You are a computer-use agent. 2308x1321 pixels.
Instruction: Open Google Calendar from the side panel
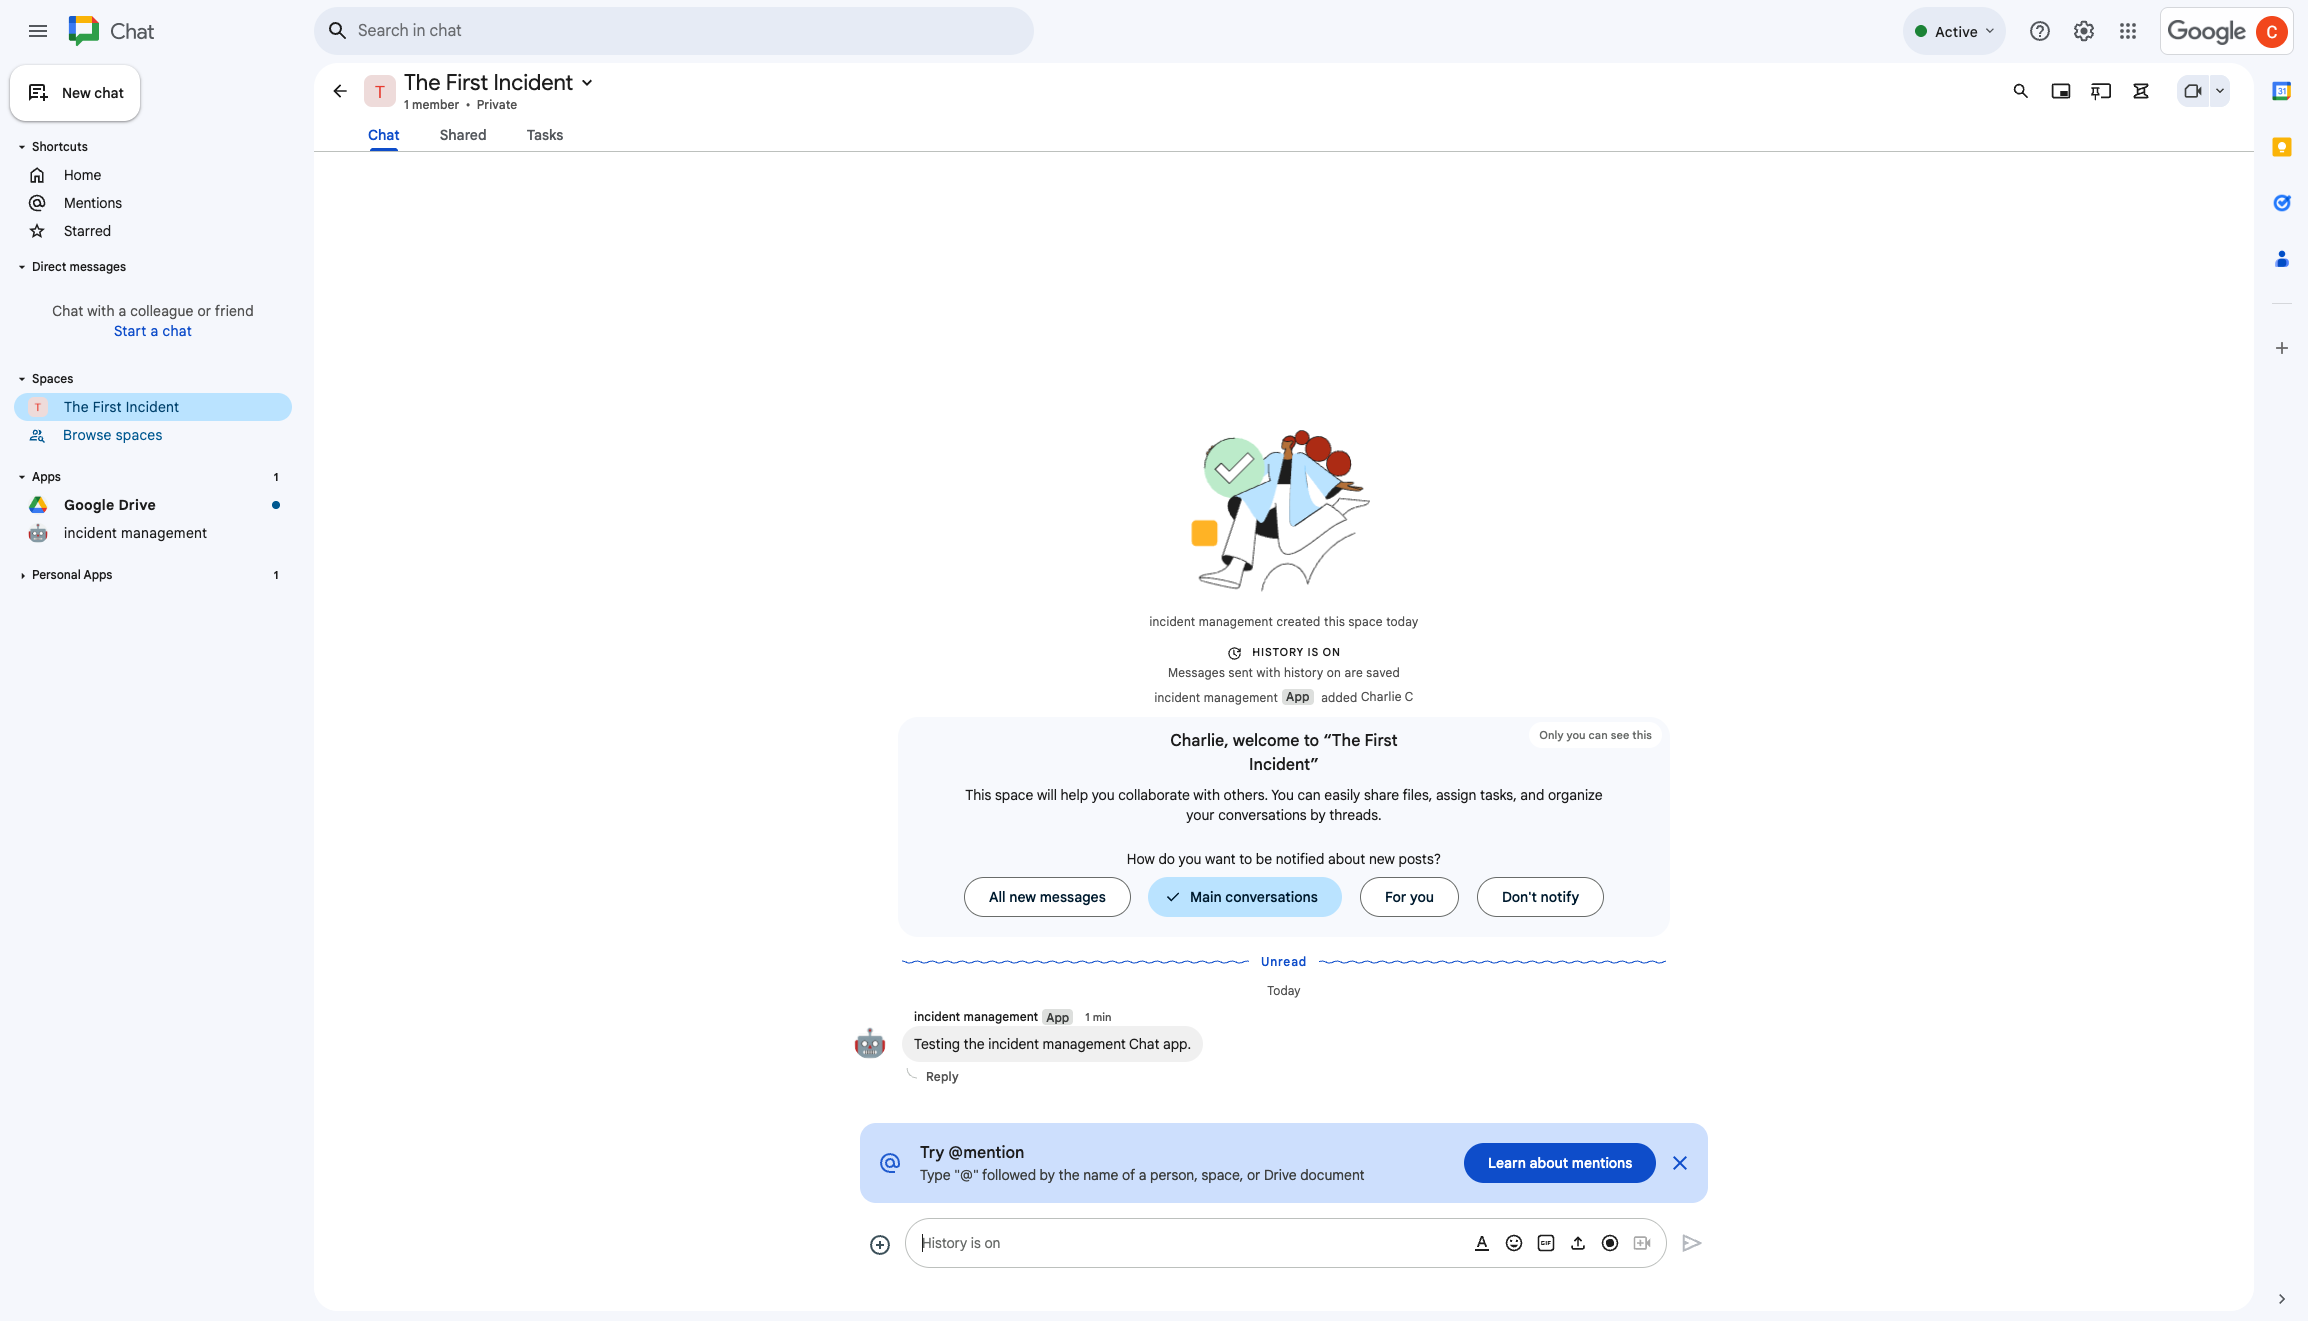[2282, 90]
